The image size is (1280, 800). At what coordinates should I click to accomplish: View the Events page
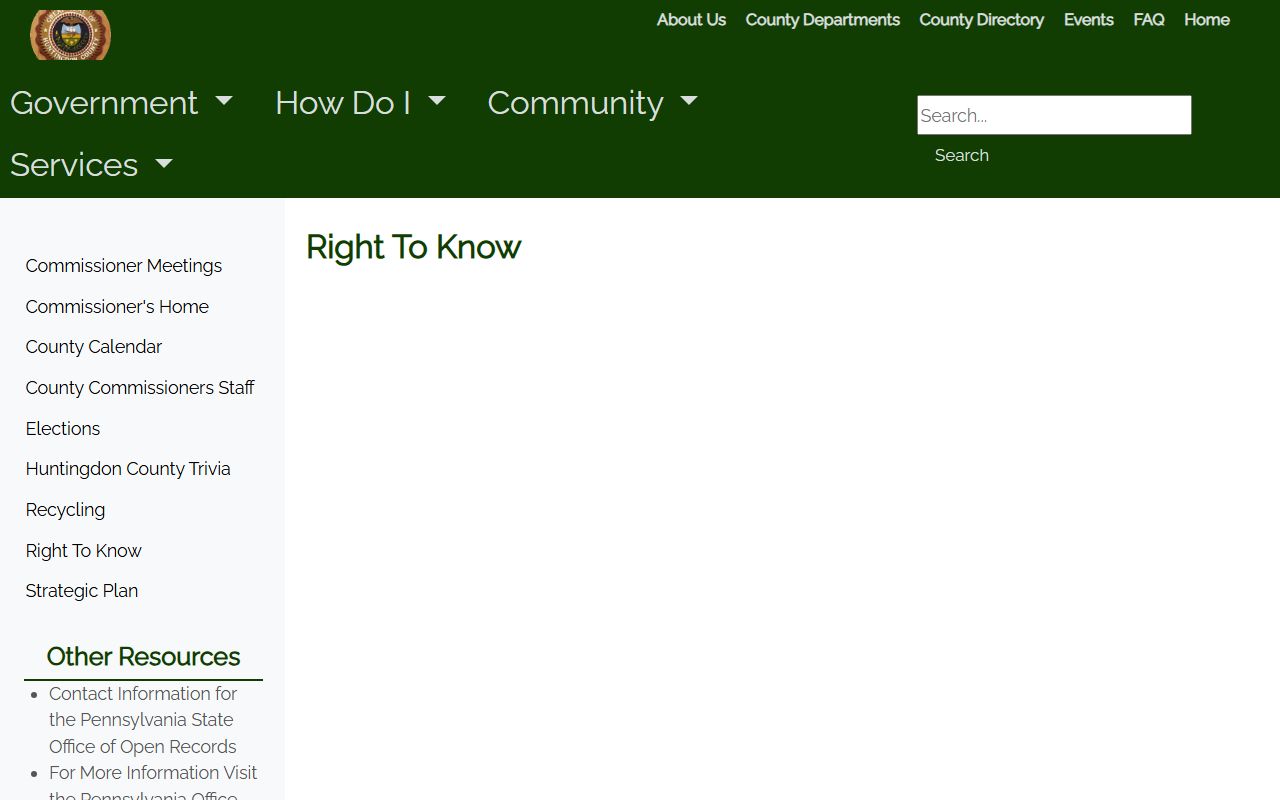1088,20
